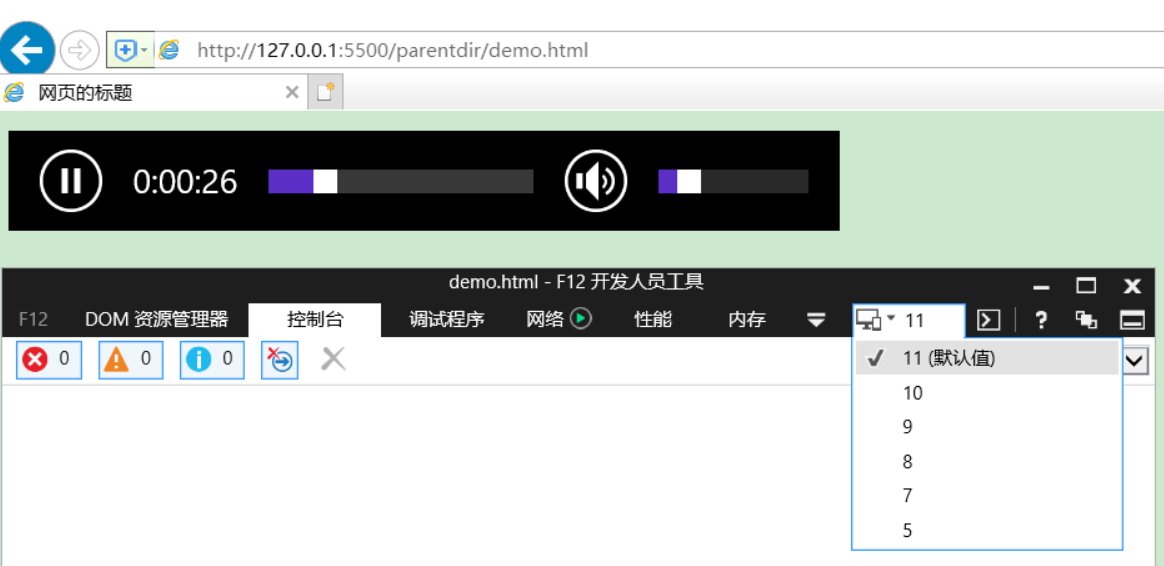Image resolution: width=1164 pixels, height=566 pixels.
Task: Toggle the document mode dropdown showing 11
Action: coord(909,320)
